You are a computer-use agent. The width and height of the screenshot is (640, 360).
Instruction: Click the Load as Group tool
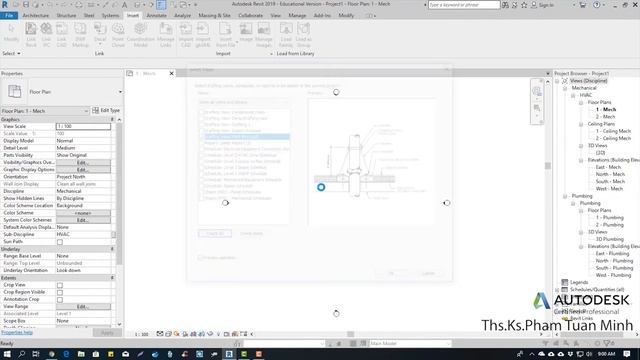click(x=303, y=35)
